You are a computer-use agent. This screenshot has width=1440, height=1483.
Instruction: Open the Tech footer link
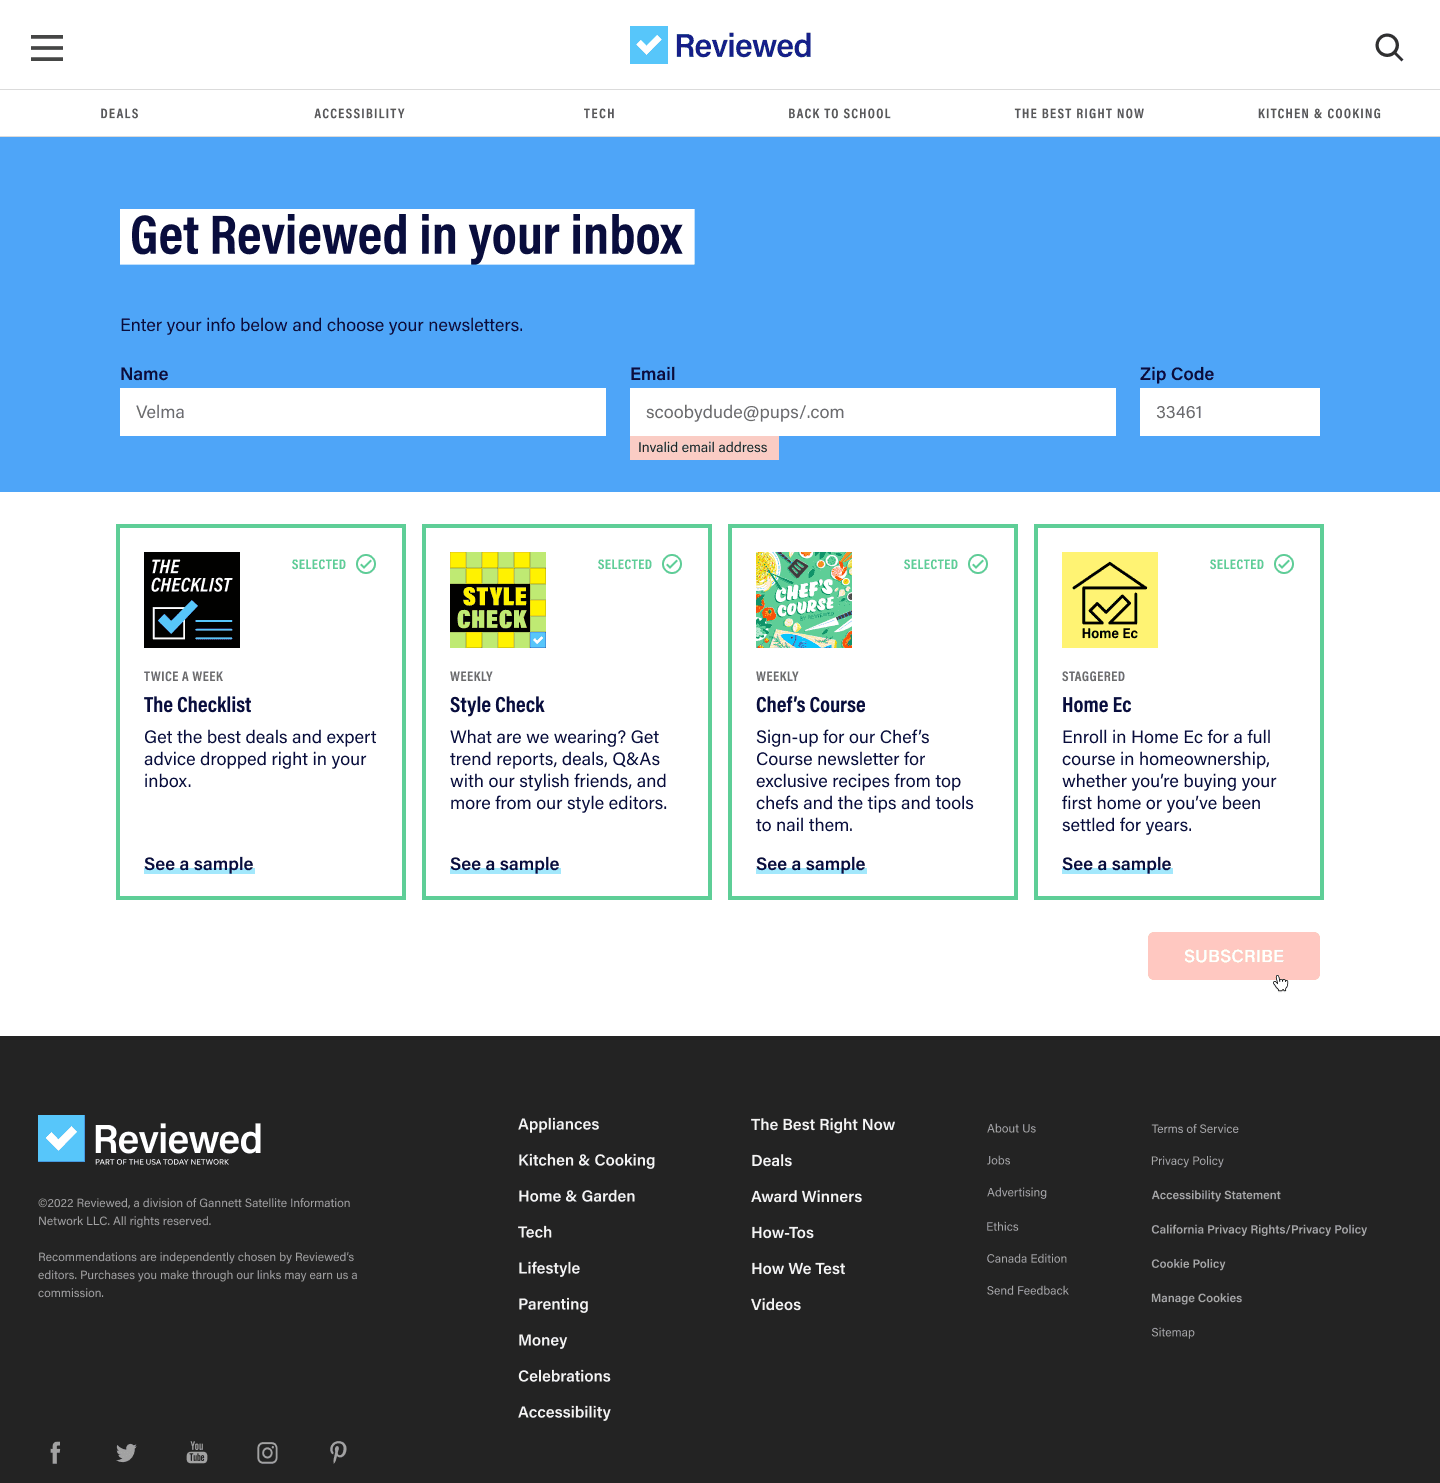point(535,1232)
